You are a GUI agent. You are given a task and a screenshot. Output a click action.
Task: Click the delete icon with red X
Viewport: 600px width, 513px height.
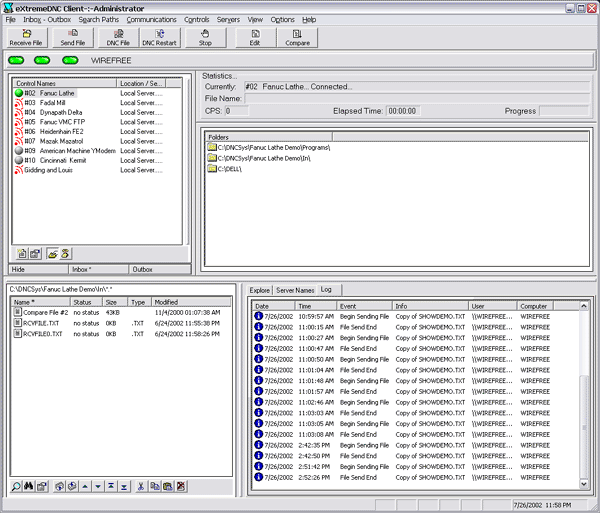181,486
